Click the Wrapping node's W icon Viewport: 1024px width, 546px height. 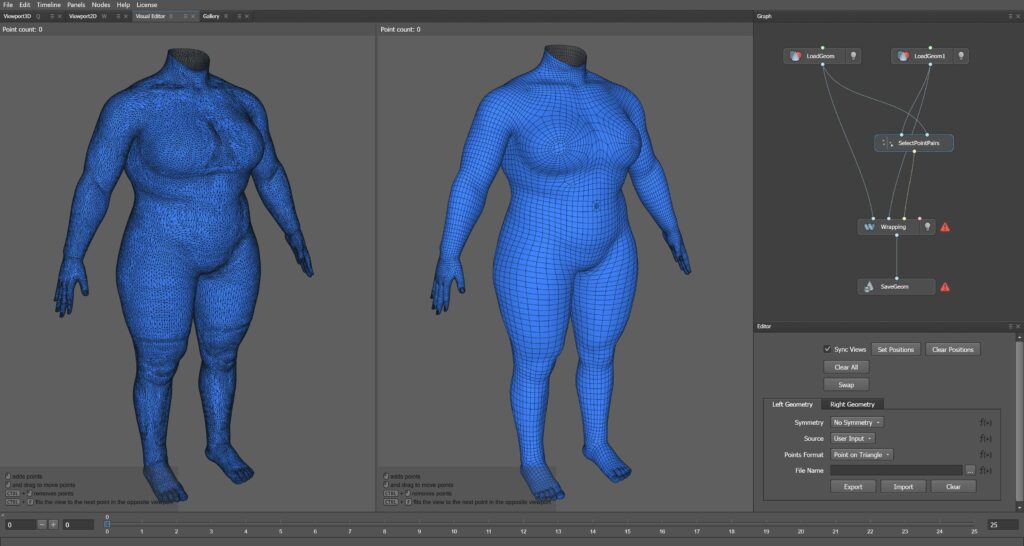click(x=870, y=227)
